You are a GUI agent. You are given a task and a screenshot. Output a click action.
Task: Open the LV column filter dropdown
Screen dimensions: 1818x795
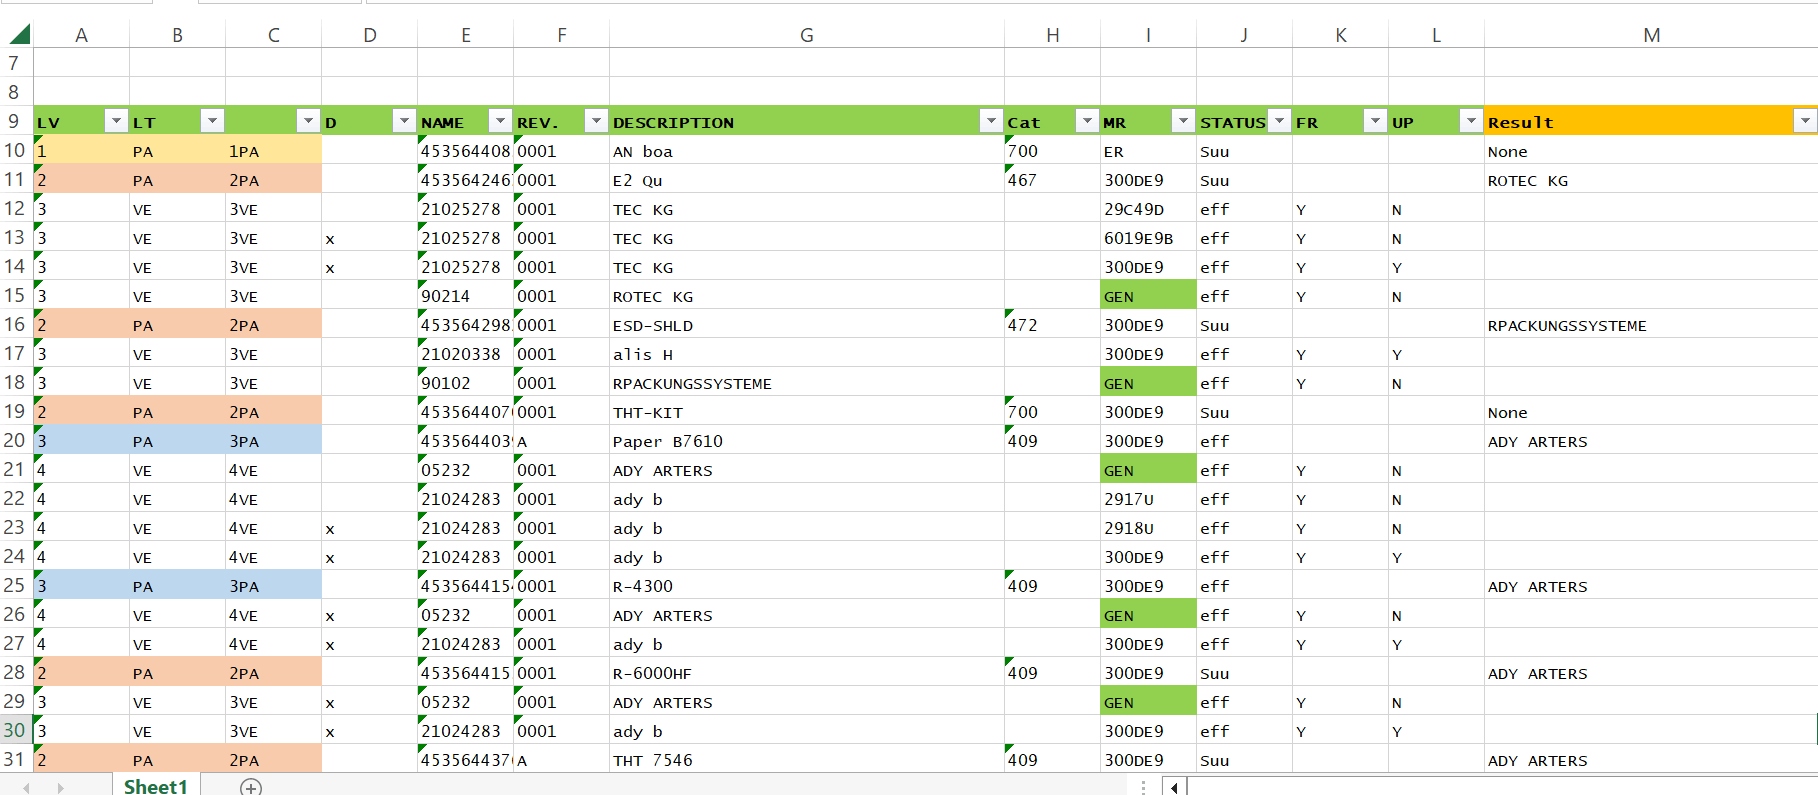click(x=116, y=121)
